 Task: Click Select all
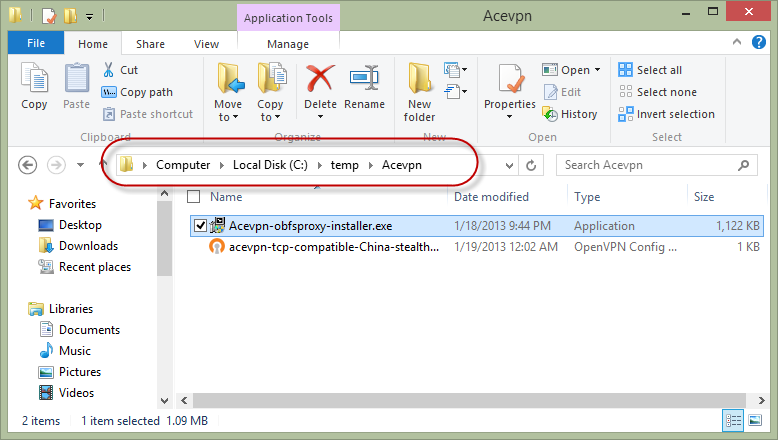tap(650, 70)
